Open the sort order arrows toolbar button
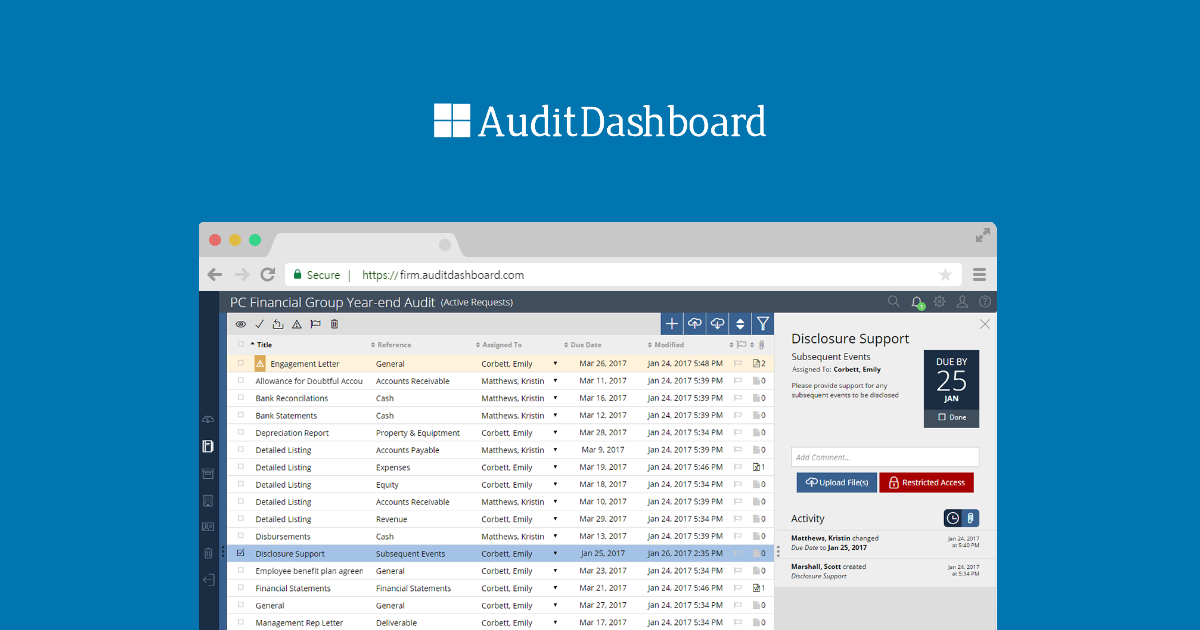 (x=740, y=324)
